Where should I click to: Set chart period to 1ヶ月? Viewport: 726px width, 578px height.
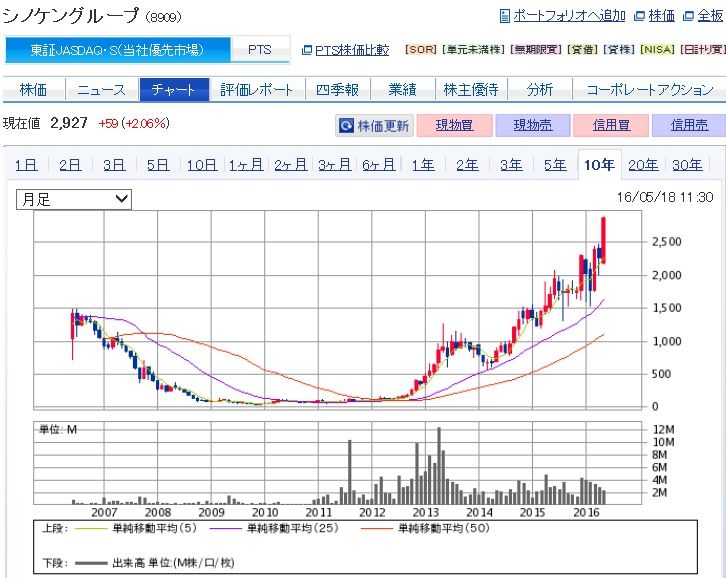pyautogui.click(x=246, y=165)
